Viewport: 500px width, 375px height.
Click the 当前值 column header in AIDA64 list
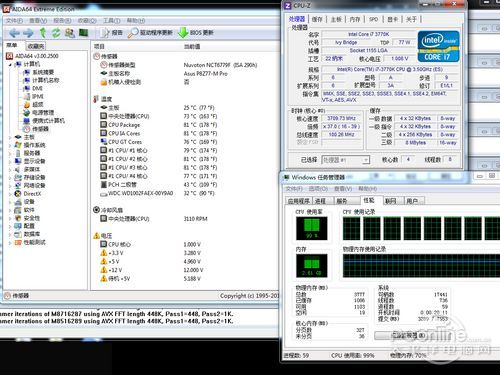click(192, 46)
